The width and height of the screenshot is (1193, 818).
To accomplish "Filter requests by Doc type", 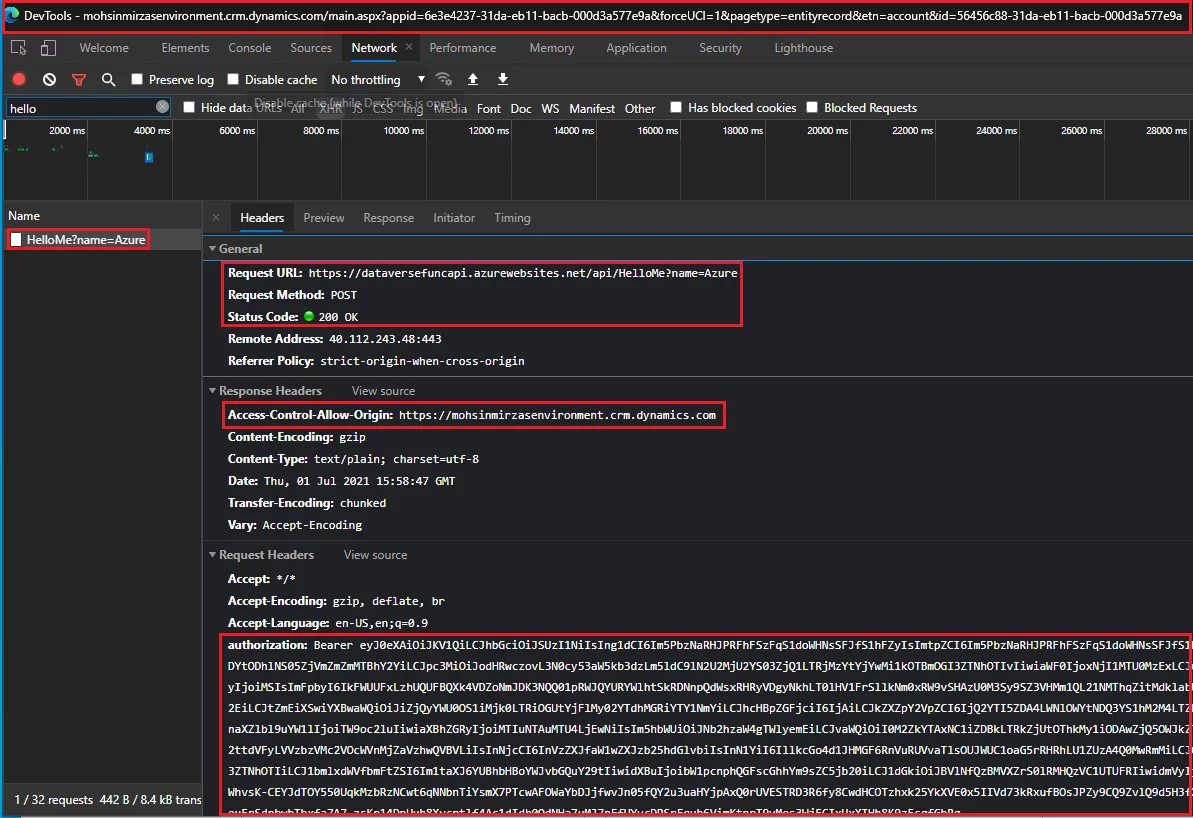I will pyautogui.click(x=521, y=108).
